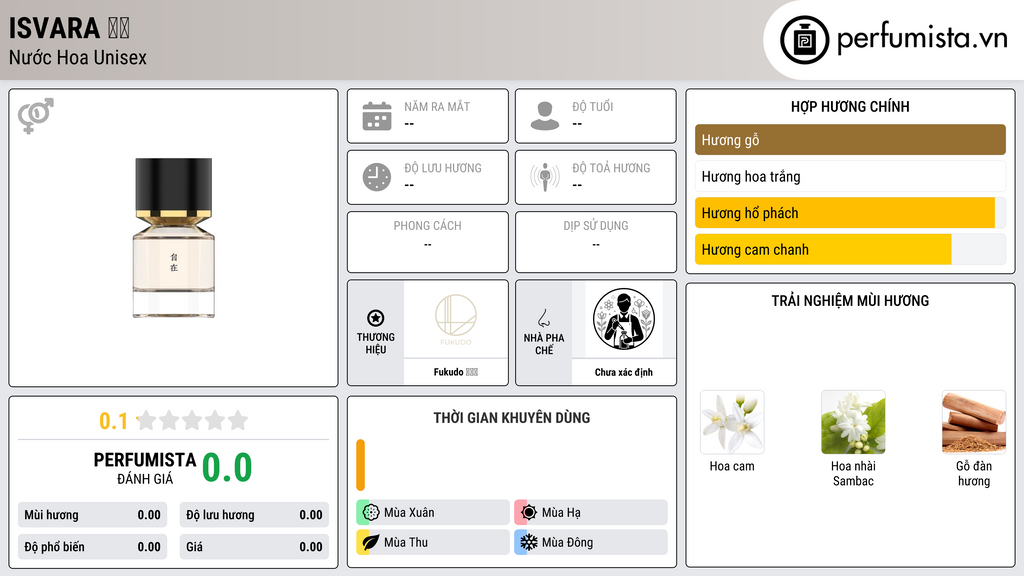
Task: Select the Hương cam chanh accord bar
Action: 850,249
